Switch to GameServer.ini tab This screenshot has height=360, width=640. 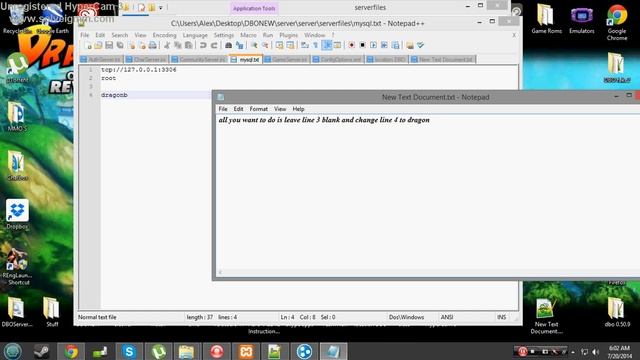286,60
